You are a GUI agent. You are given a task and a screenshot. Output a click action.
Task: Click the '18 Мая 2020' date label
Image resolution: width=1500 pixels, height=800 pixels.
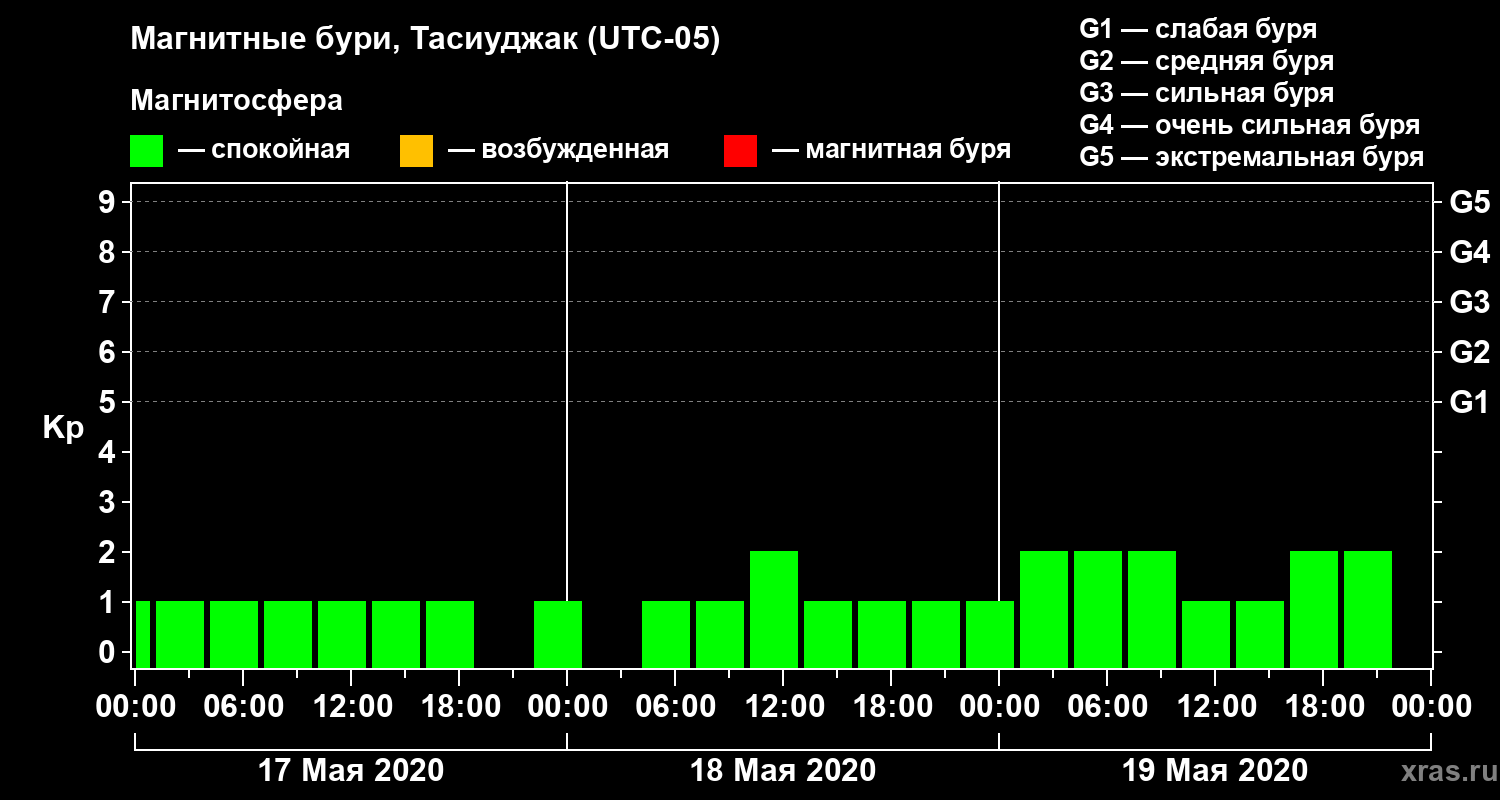point(783,771)
